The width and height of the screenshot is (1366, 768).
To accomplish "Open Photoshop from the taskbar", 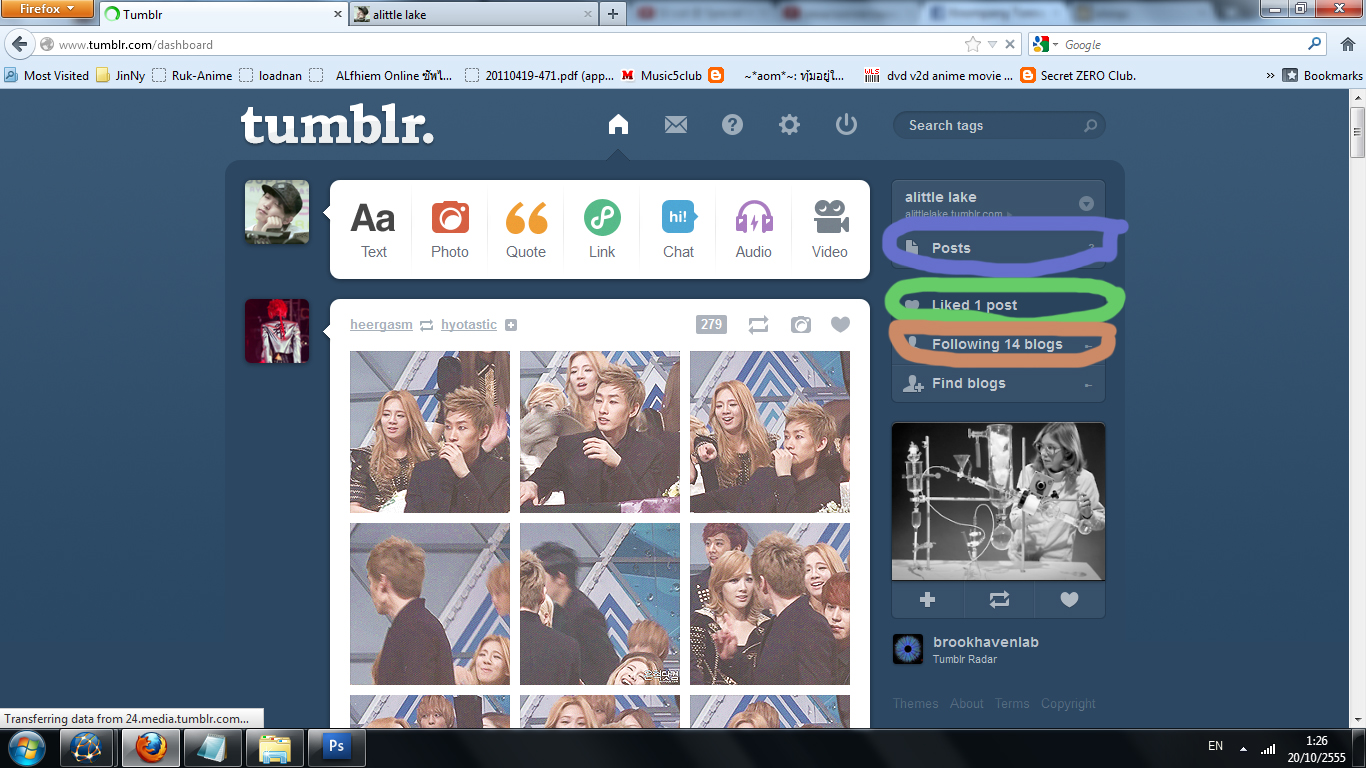I will click(x=337, y=746).
